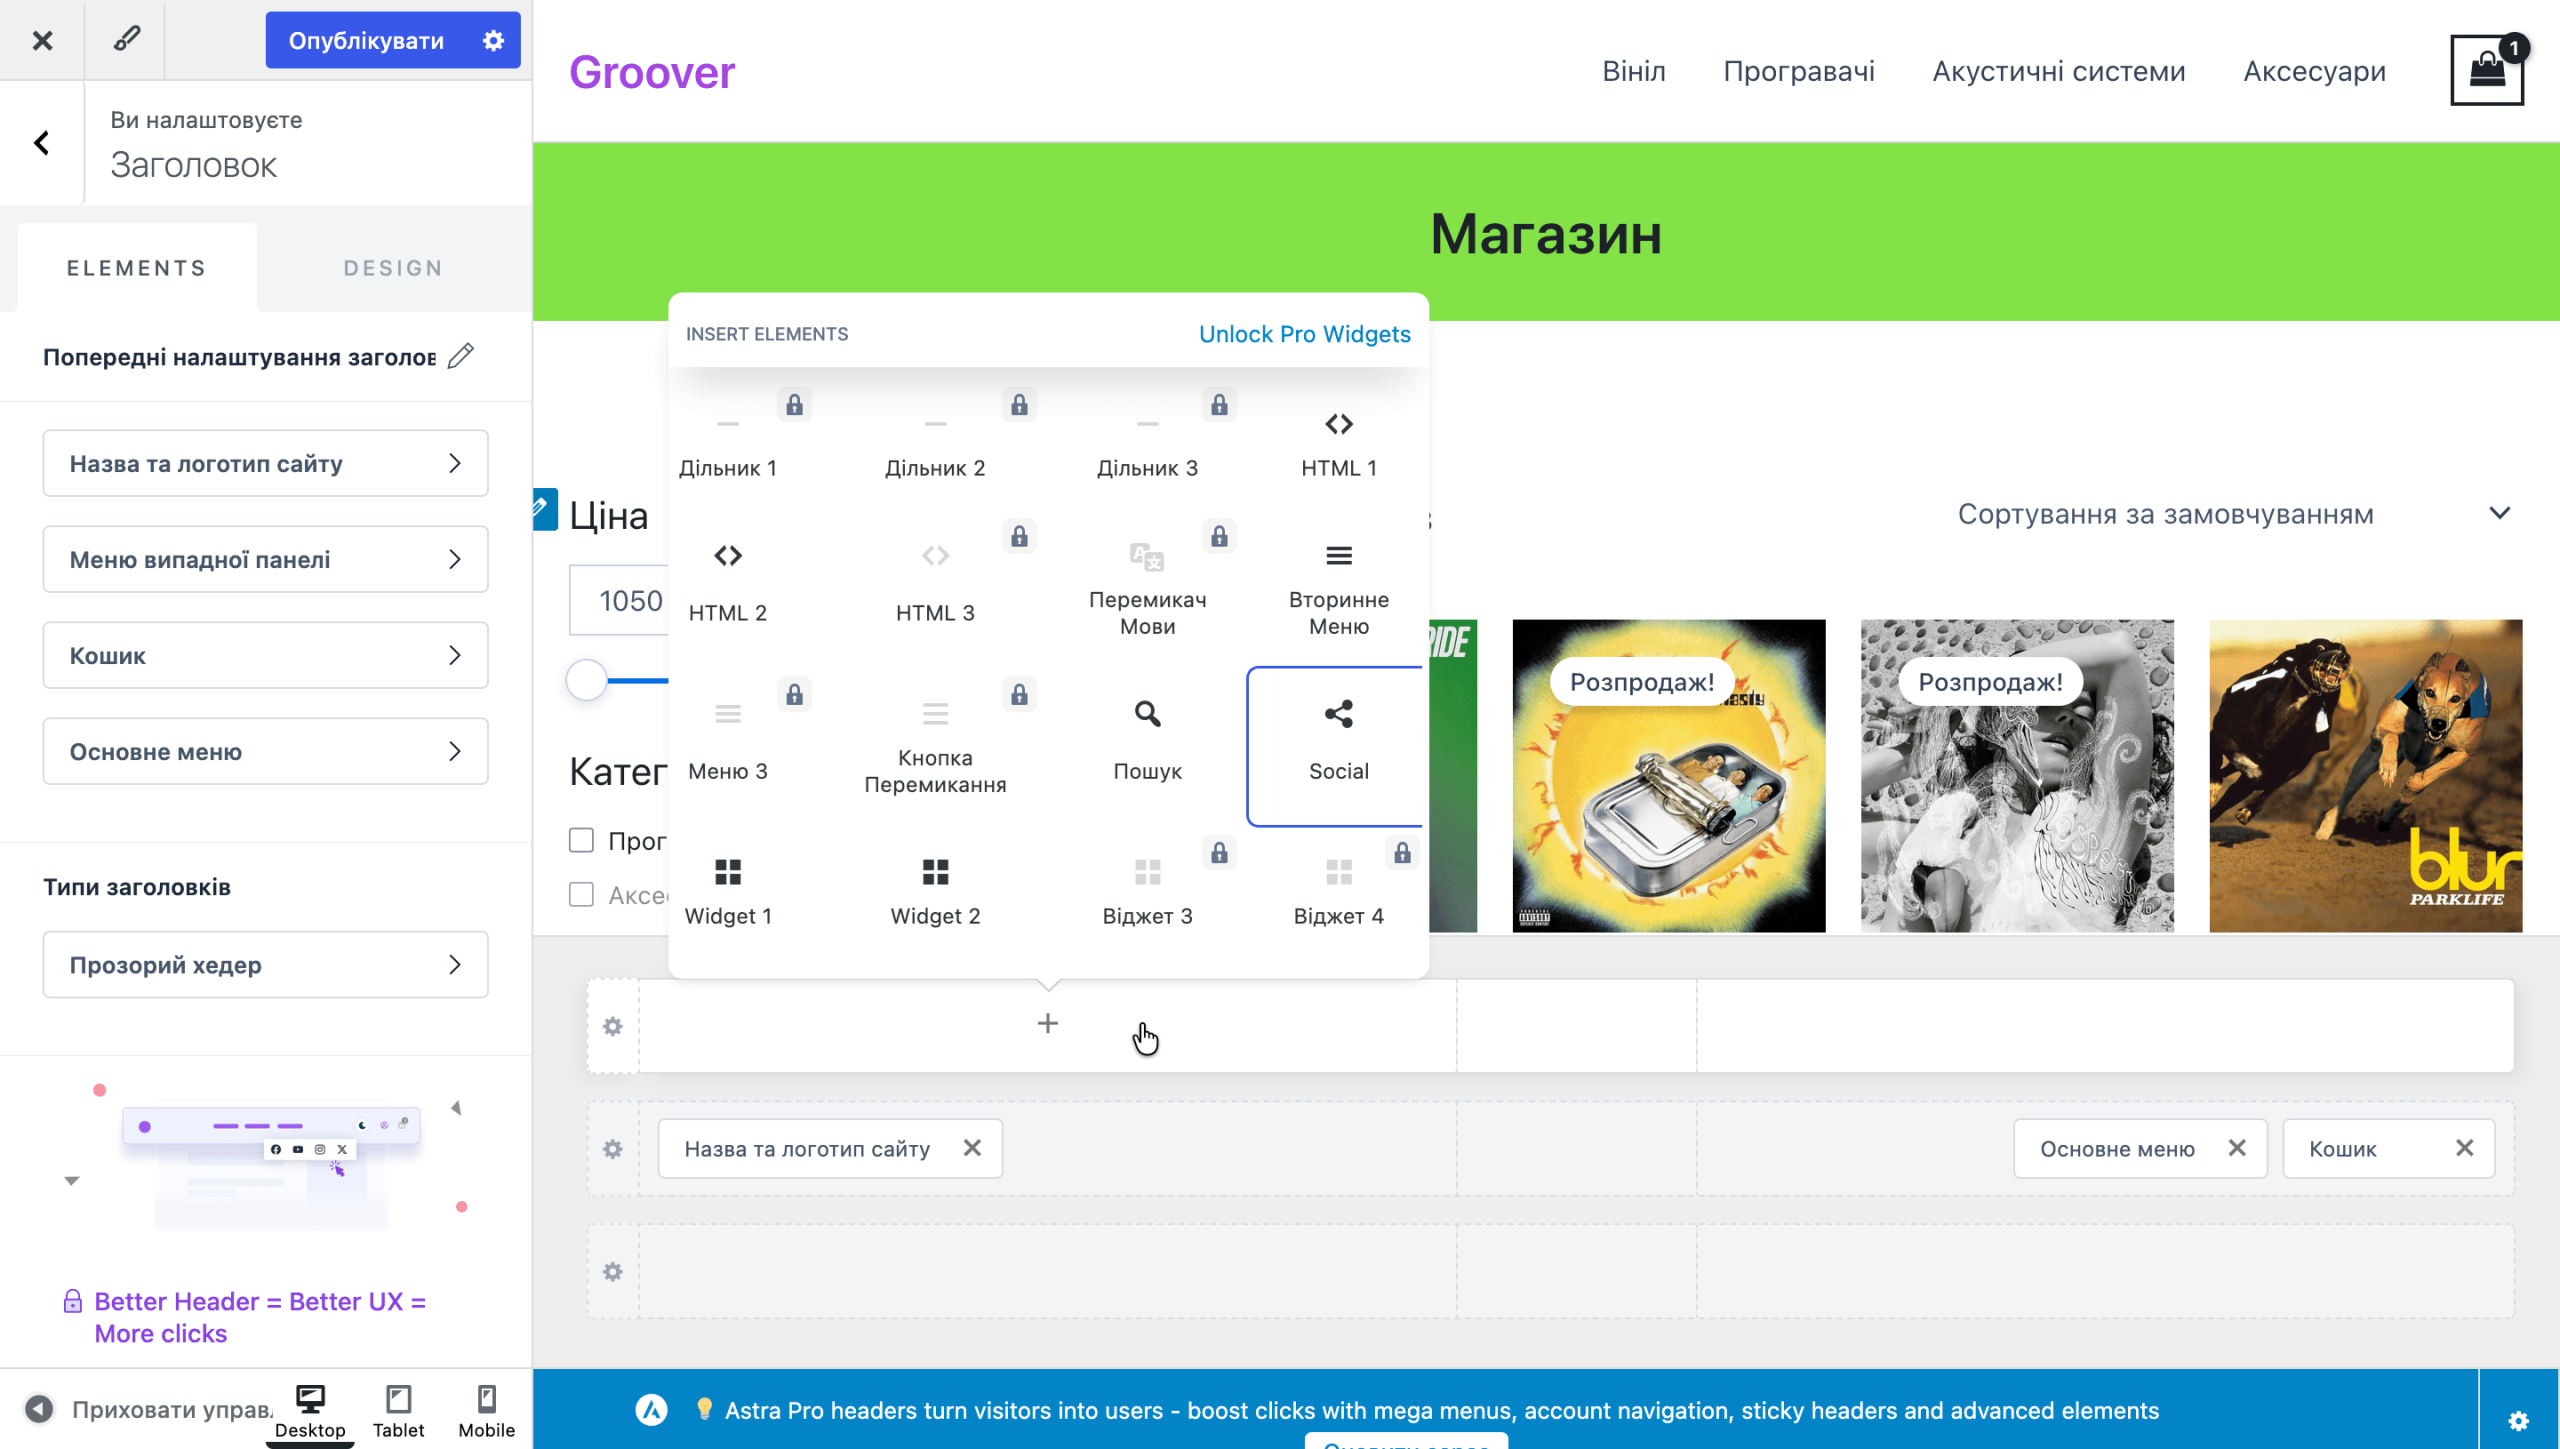Switch to DESIGN tab

pos(393,267)
